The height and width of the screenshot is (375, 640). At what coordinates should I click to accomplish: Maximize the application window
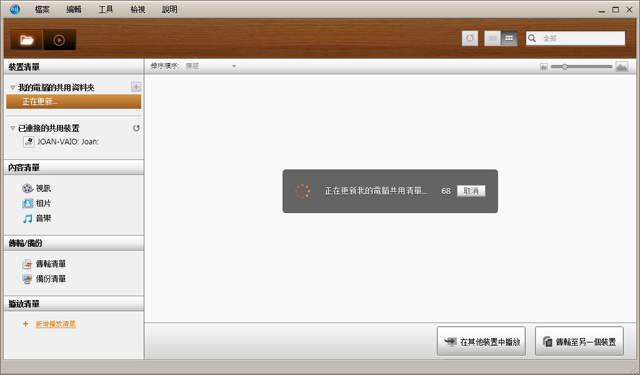pos(616,9)
